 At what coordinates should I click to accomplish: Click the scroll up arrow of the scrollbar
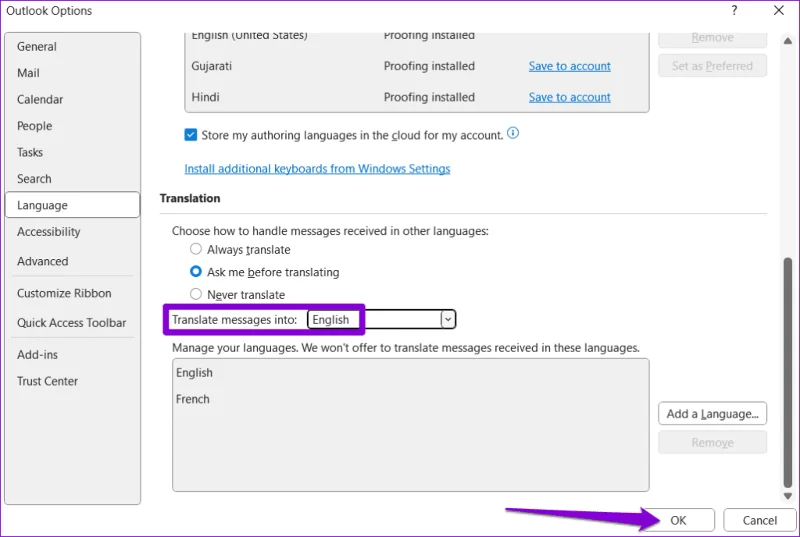pos(788,41)
